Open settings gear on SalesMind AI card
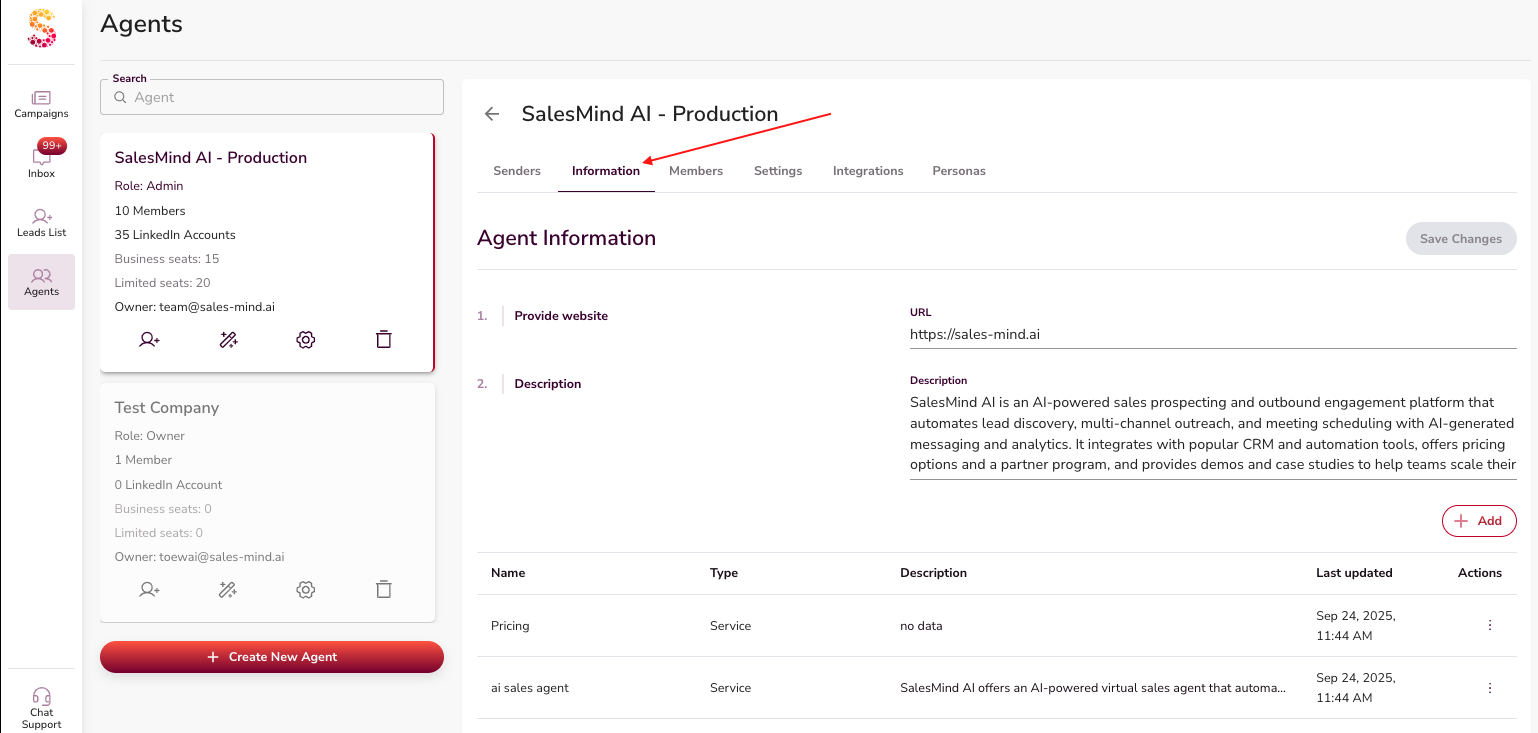The height and width of the screenshot is (733, 1538). click(306, 340)
